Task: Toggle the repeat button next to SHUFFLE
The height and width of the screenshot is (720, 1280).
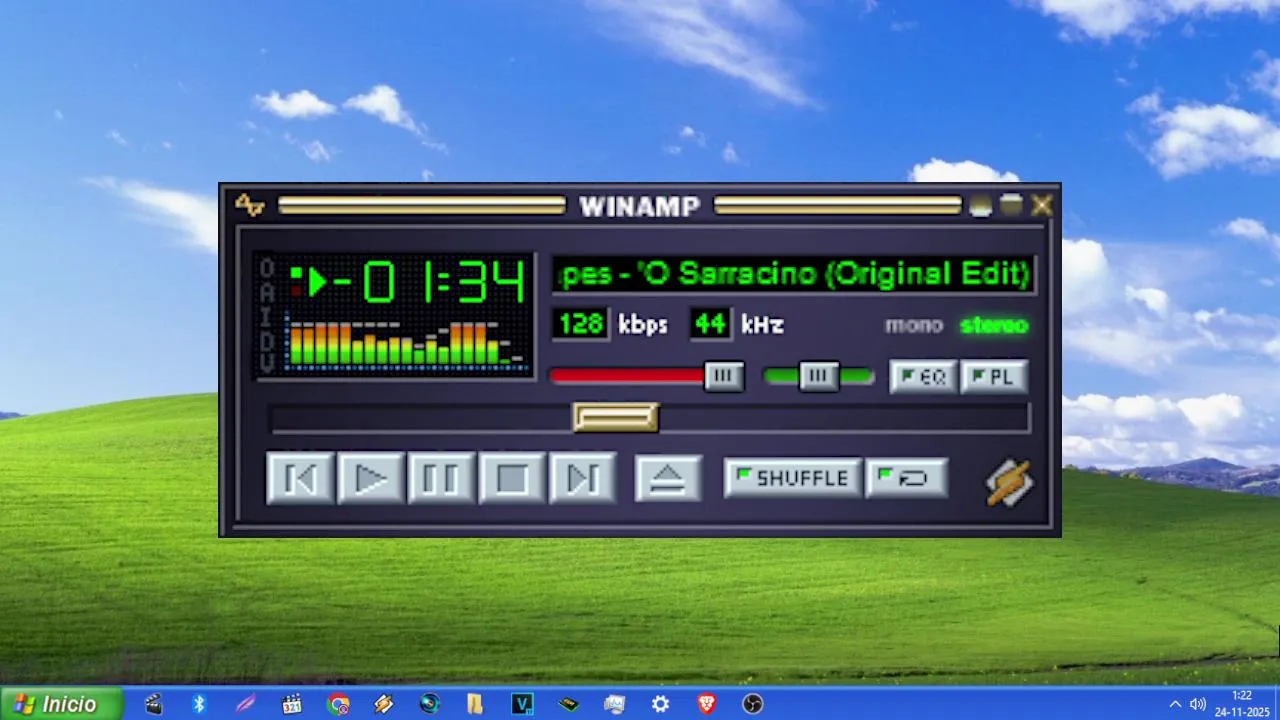Action: pos(906,478)
